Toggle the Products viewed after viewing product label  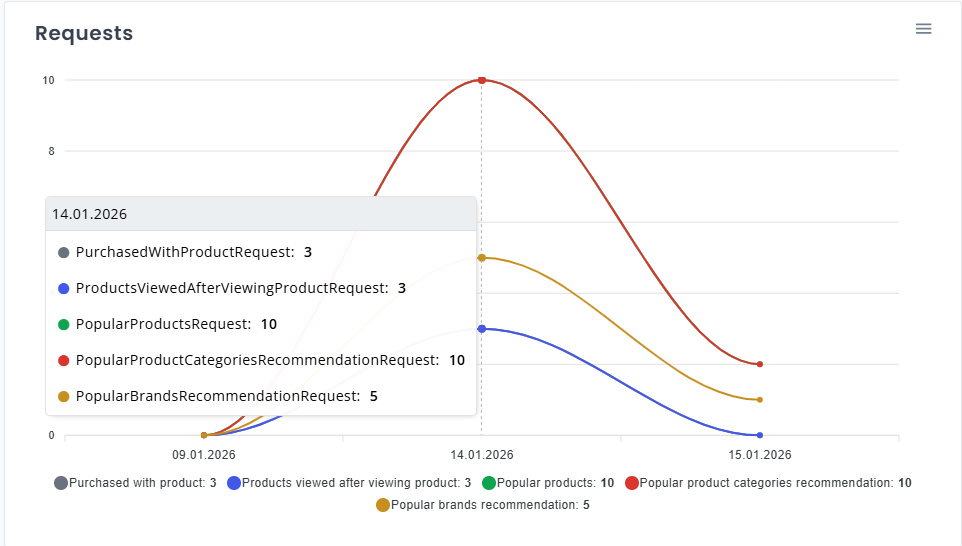[356, 483]
